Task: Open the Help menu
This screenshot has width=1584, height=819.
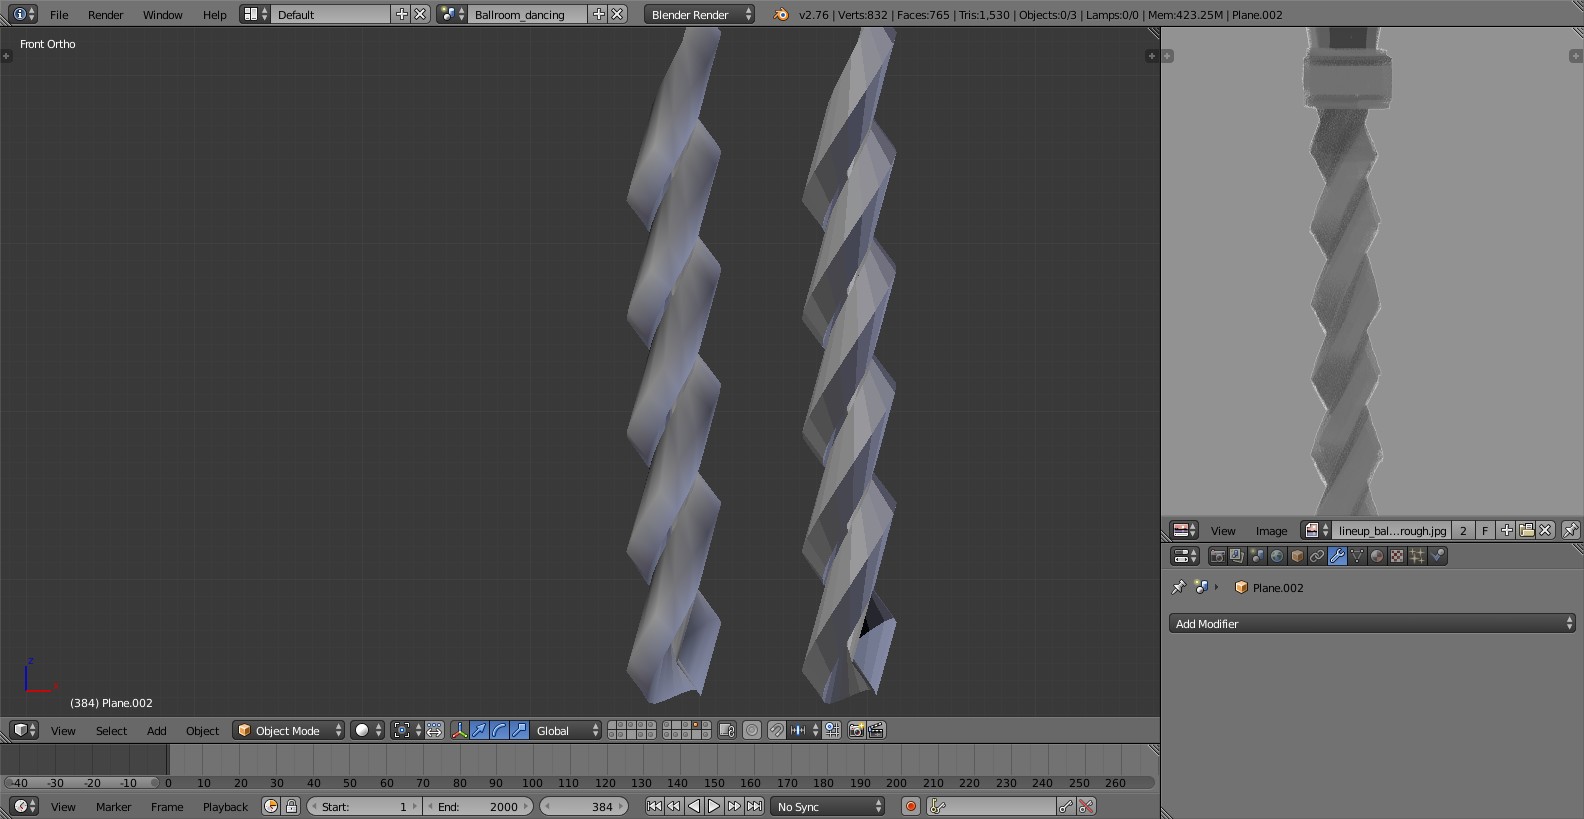Action: point(214,14)
